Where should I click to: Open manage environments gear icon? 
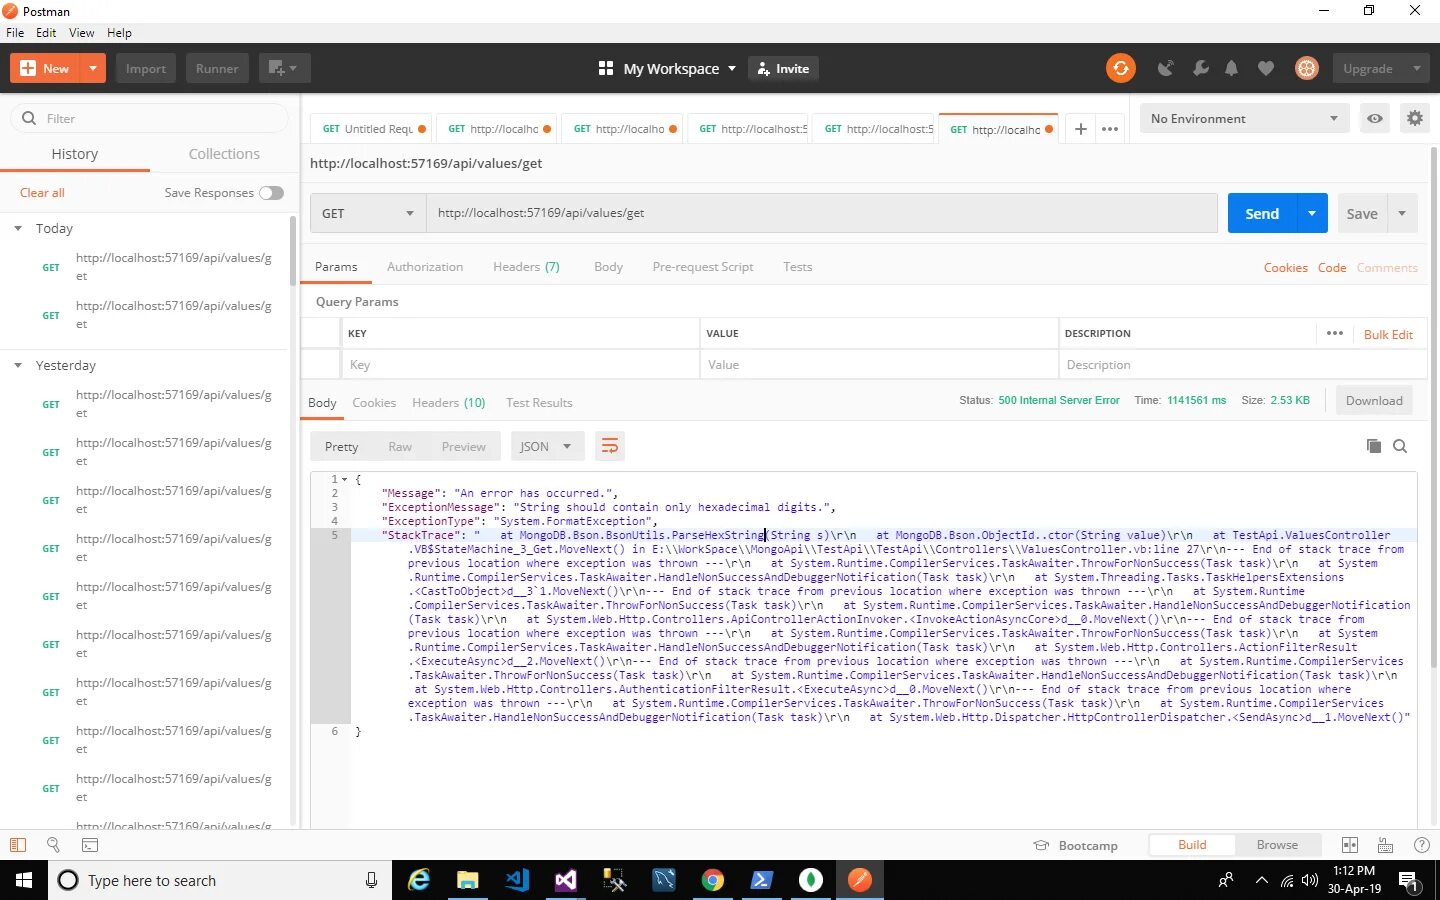coord(1414,118)
